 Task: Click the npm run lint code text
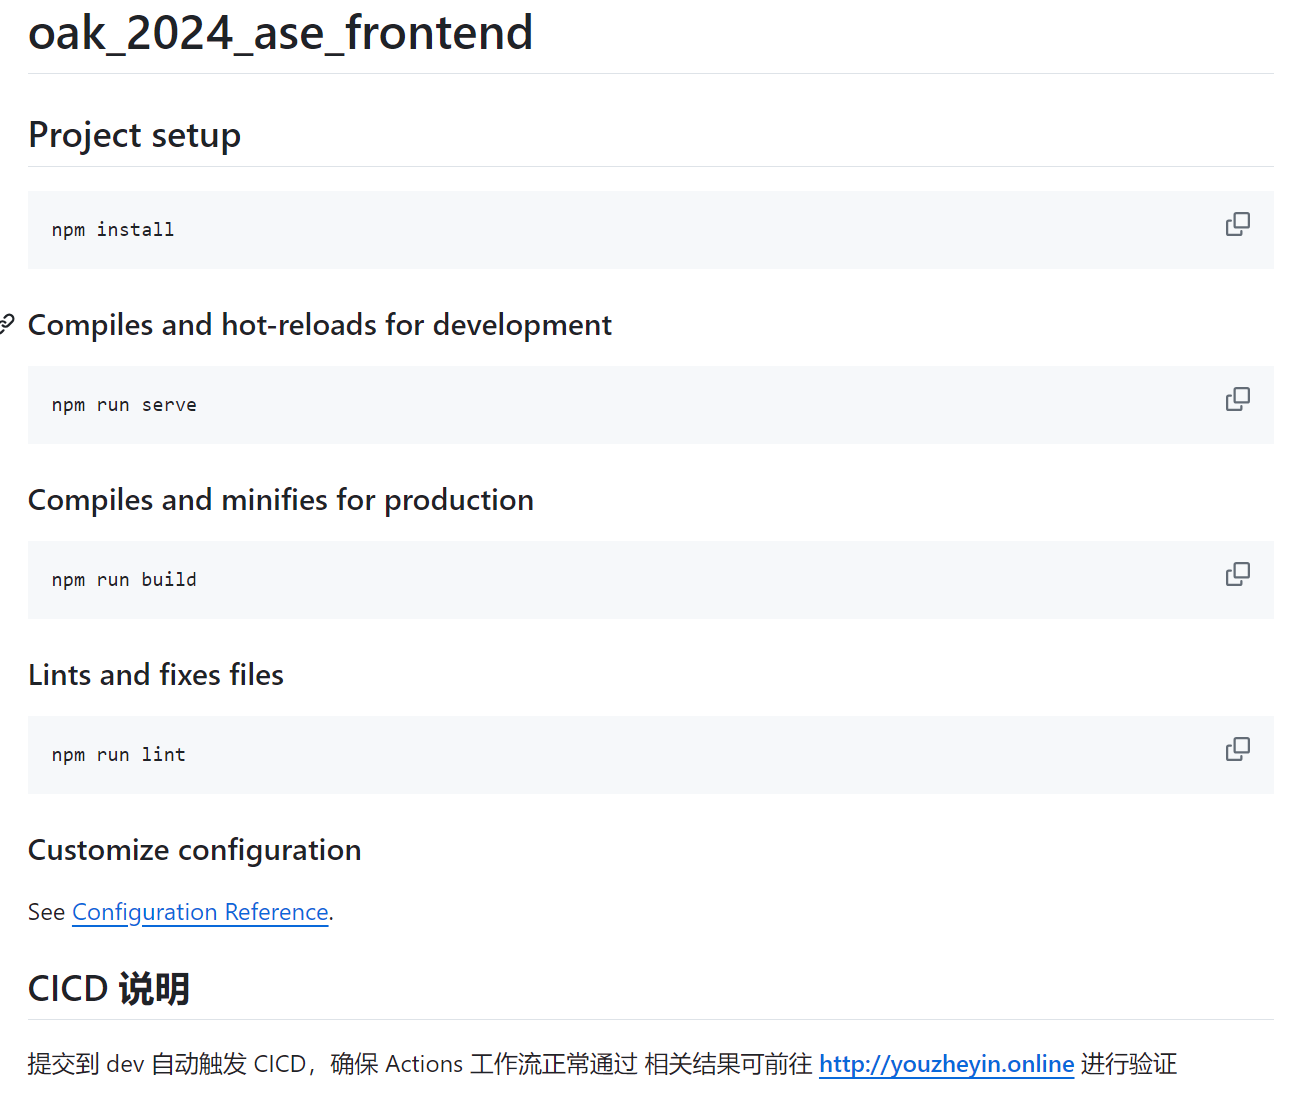119,755
